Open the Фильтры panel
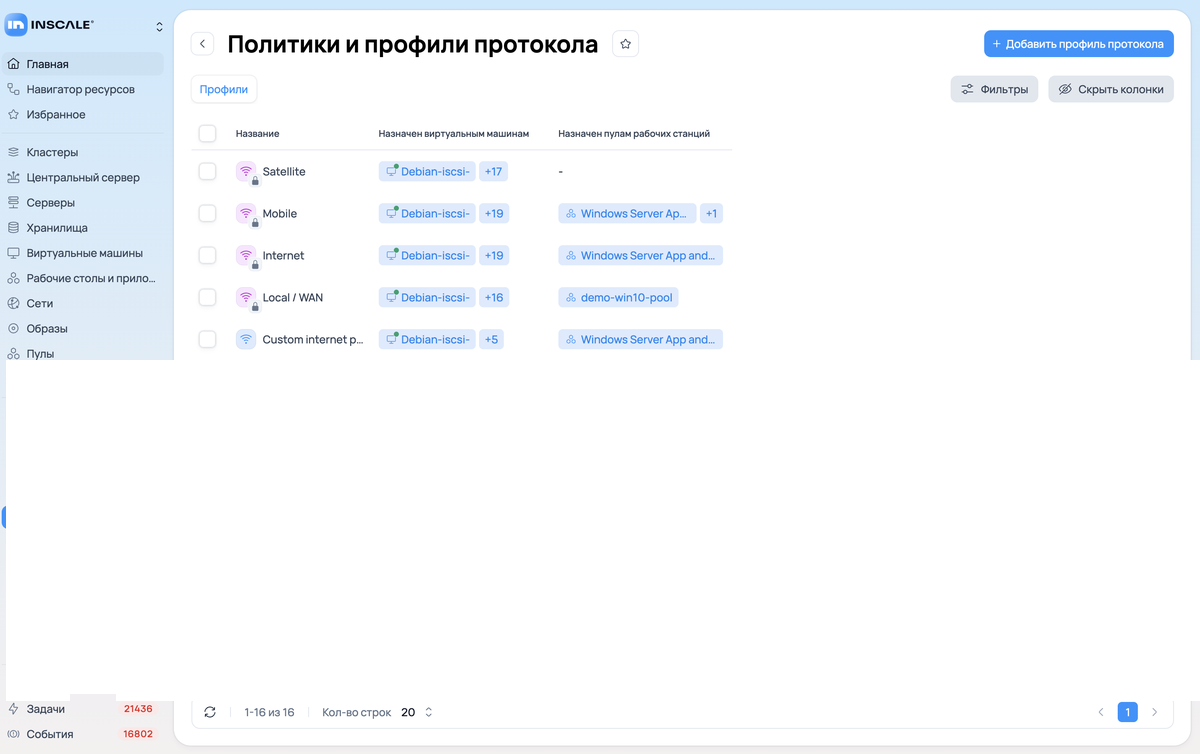Viewport: 1200px width, 754px height. click(x=994, y=89)
